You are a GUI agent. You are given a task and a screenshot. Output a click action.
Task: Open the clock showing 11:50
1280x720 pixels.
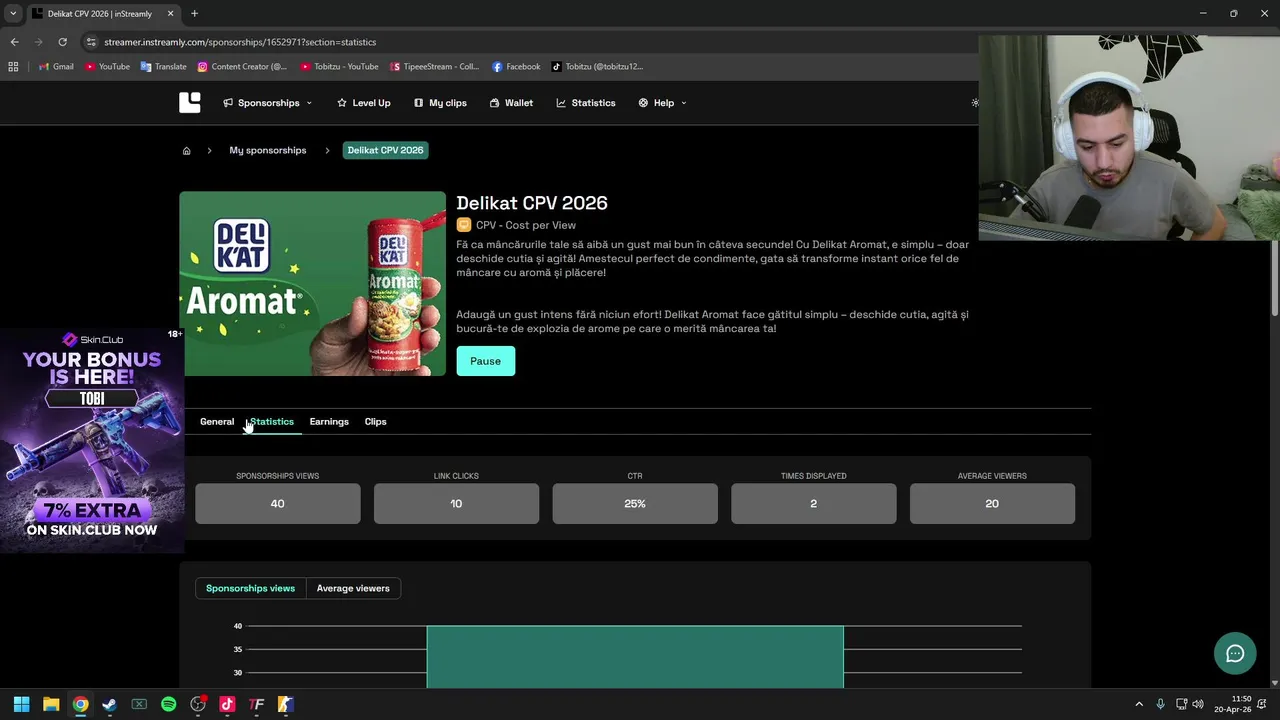tap(1233, 704)
